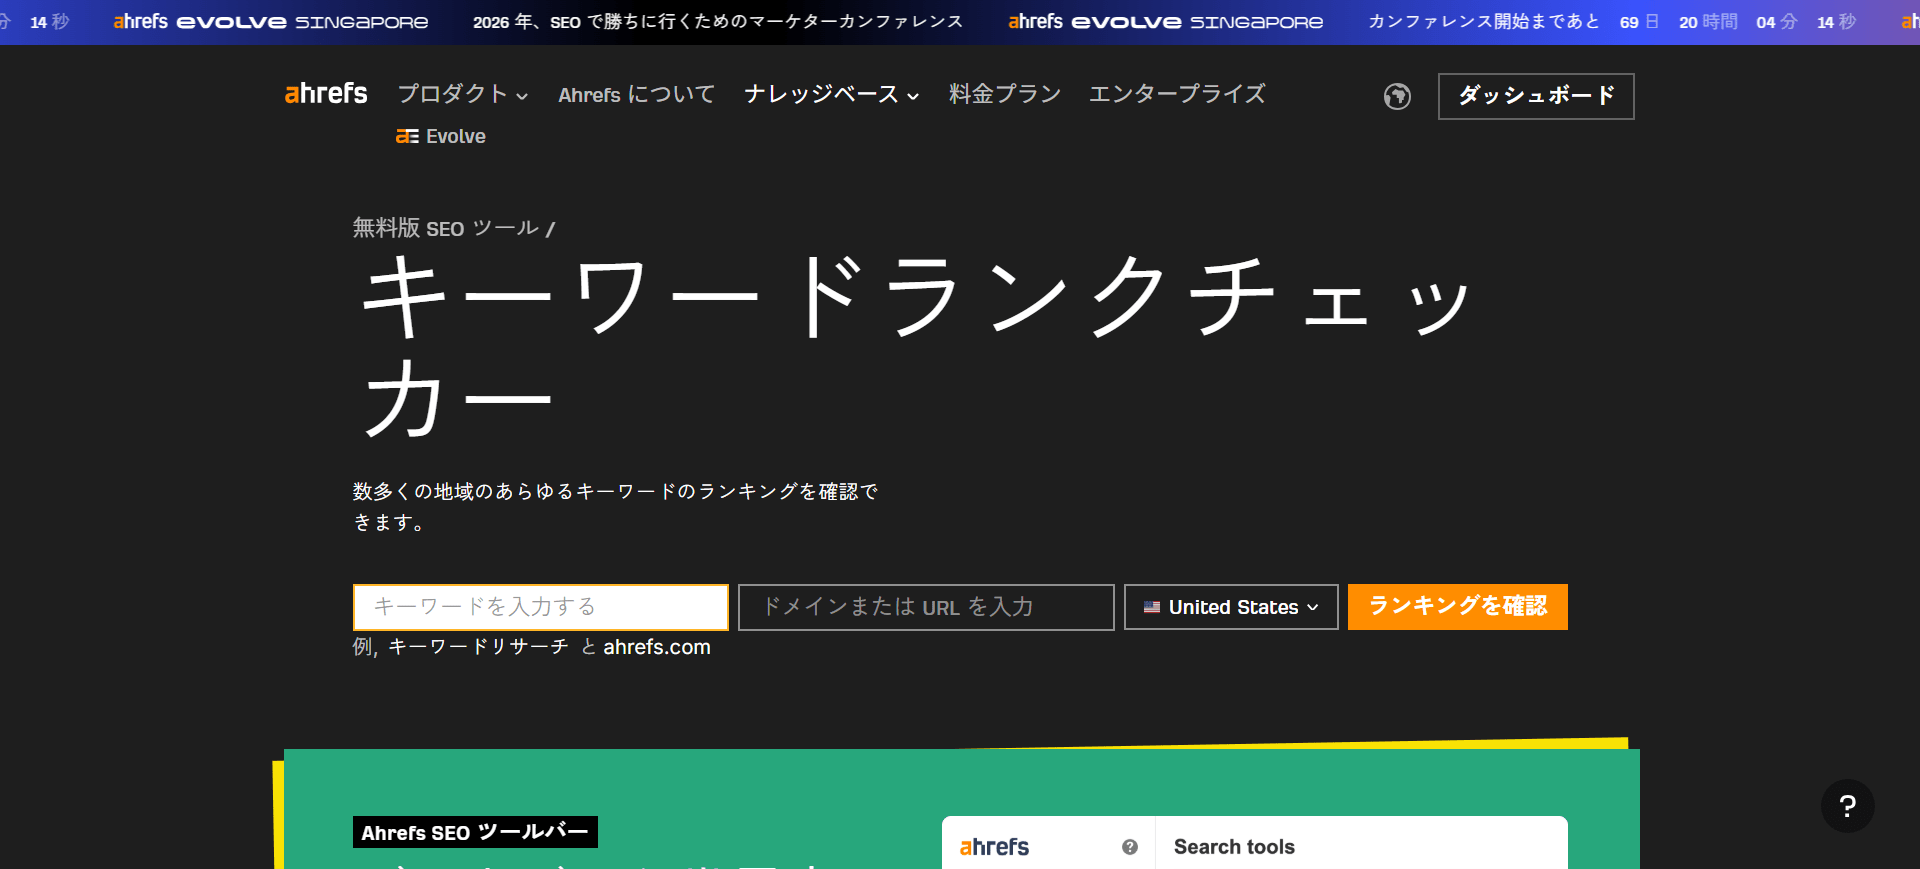
Task: Click the help icon in toolbar preview
Action: pyautogui.click(x=1130, y=847)
